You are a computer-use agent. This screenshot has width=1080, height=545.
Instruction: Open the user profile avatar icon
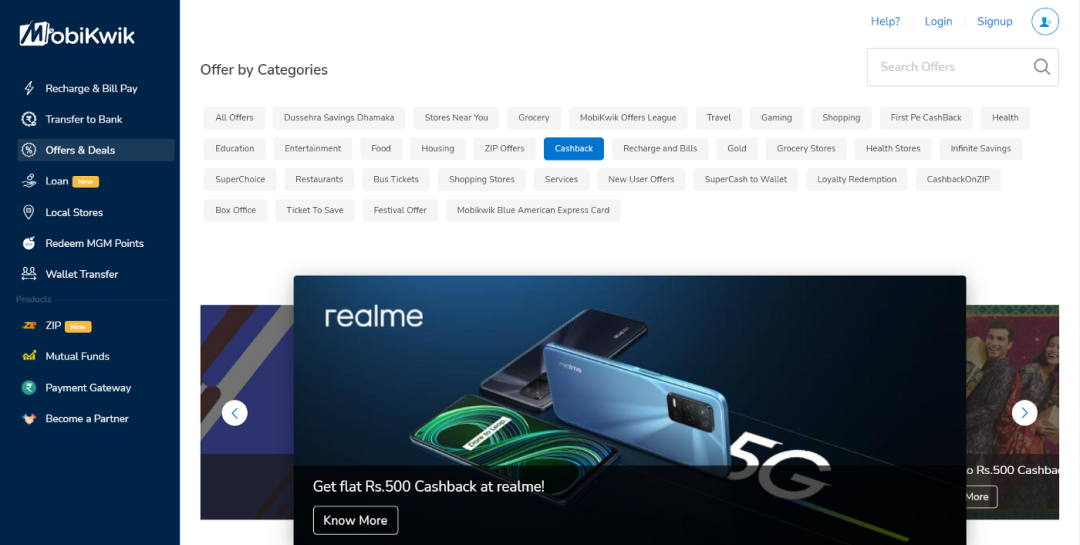(1045, 21)
